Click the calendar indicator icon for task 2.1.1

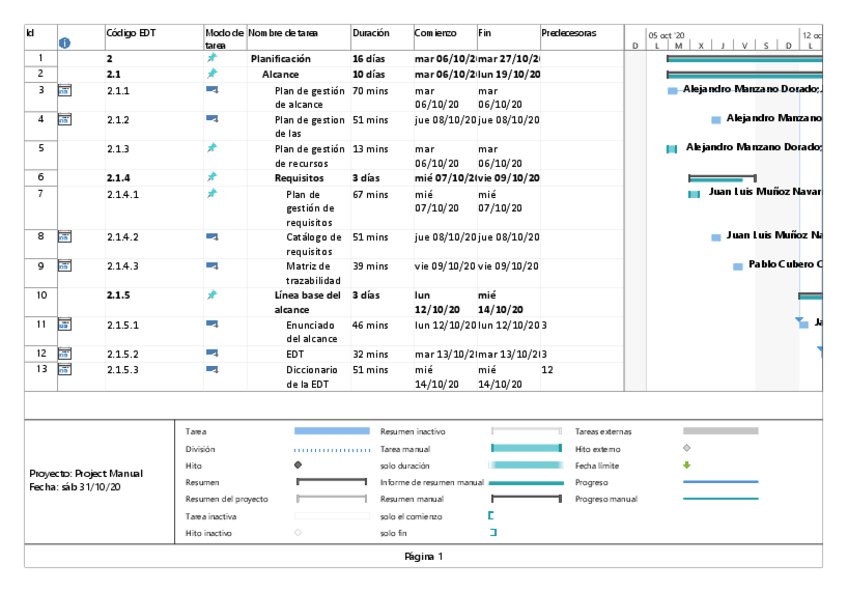(x=65, y=91)
